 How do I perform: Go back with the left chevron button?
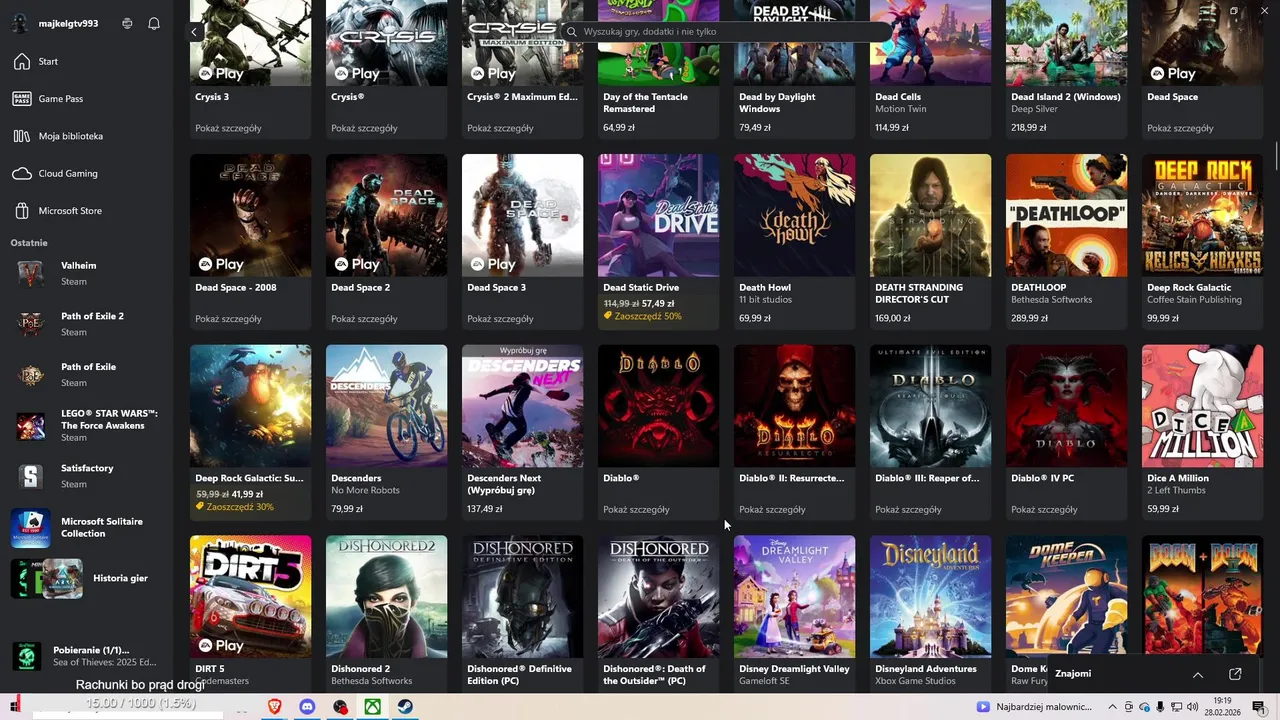(194, 32)
